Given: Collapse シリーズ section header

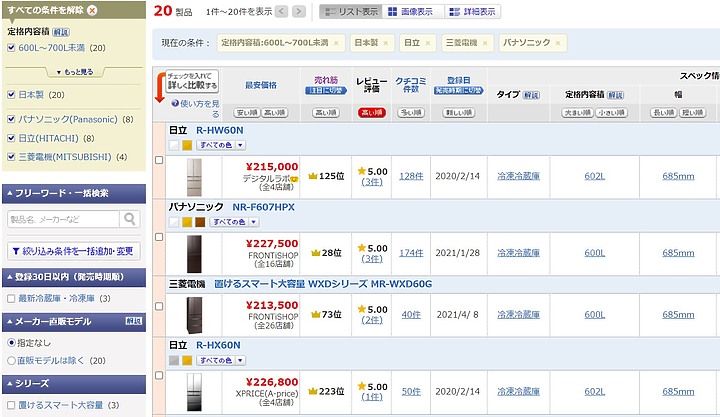Looking at the screenshot, I should pos(74,383).
